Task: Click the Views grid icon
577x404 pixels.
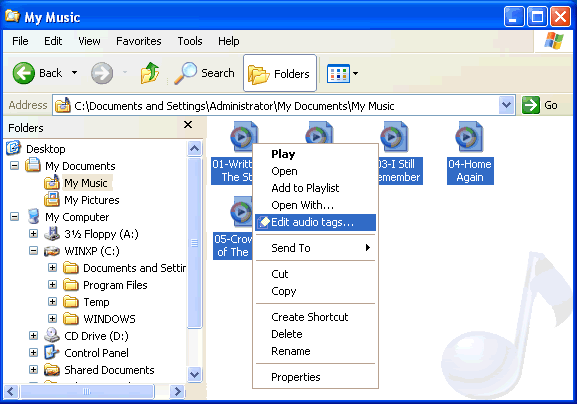Action: 338,73
